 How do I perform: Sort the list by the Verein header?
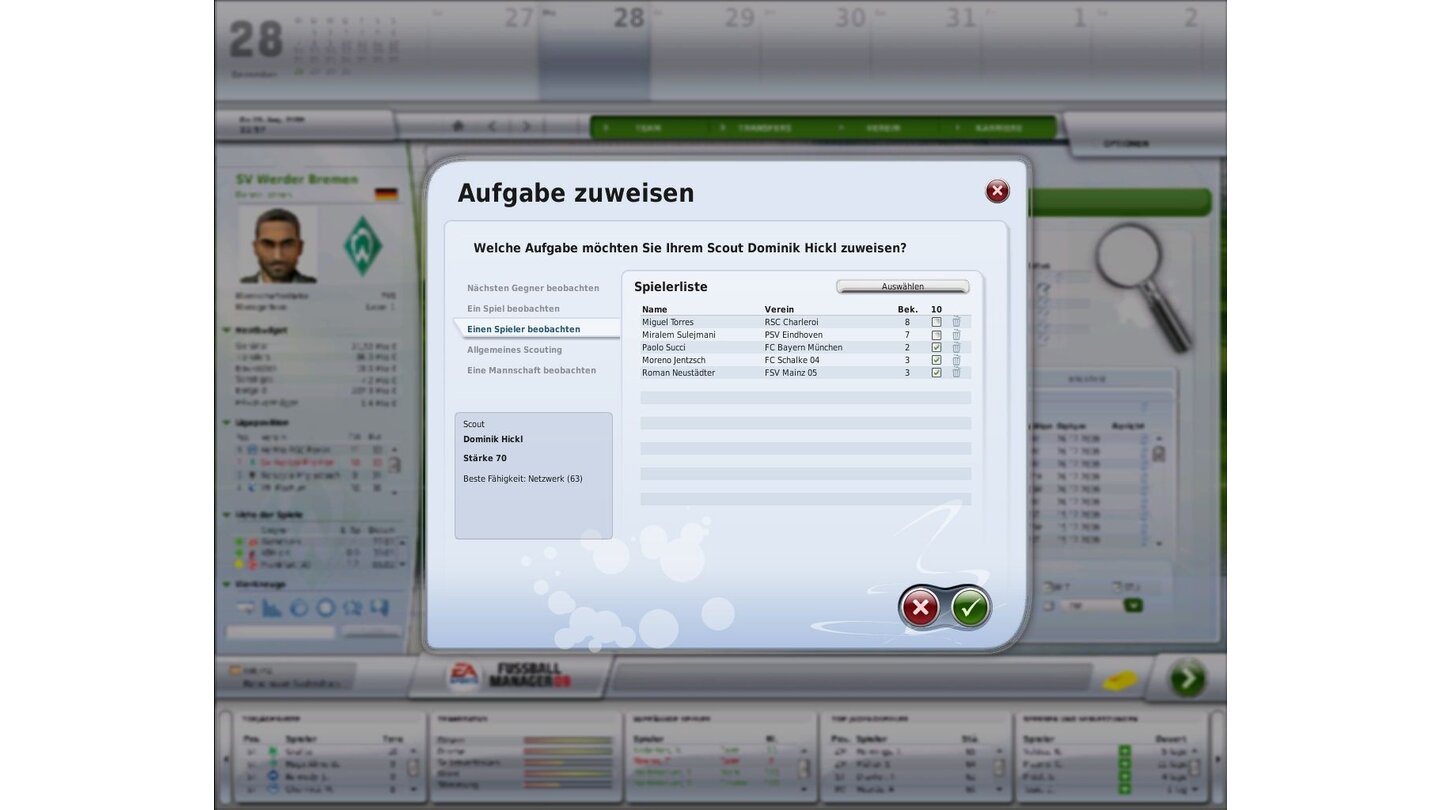(x=779, y=310)
